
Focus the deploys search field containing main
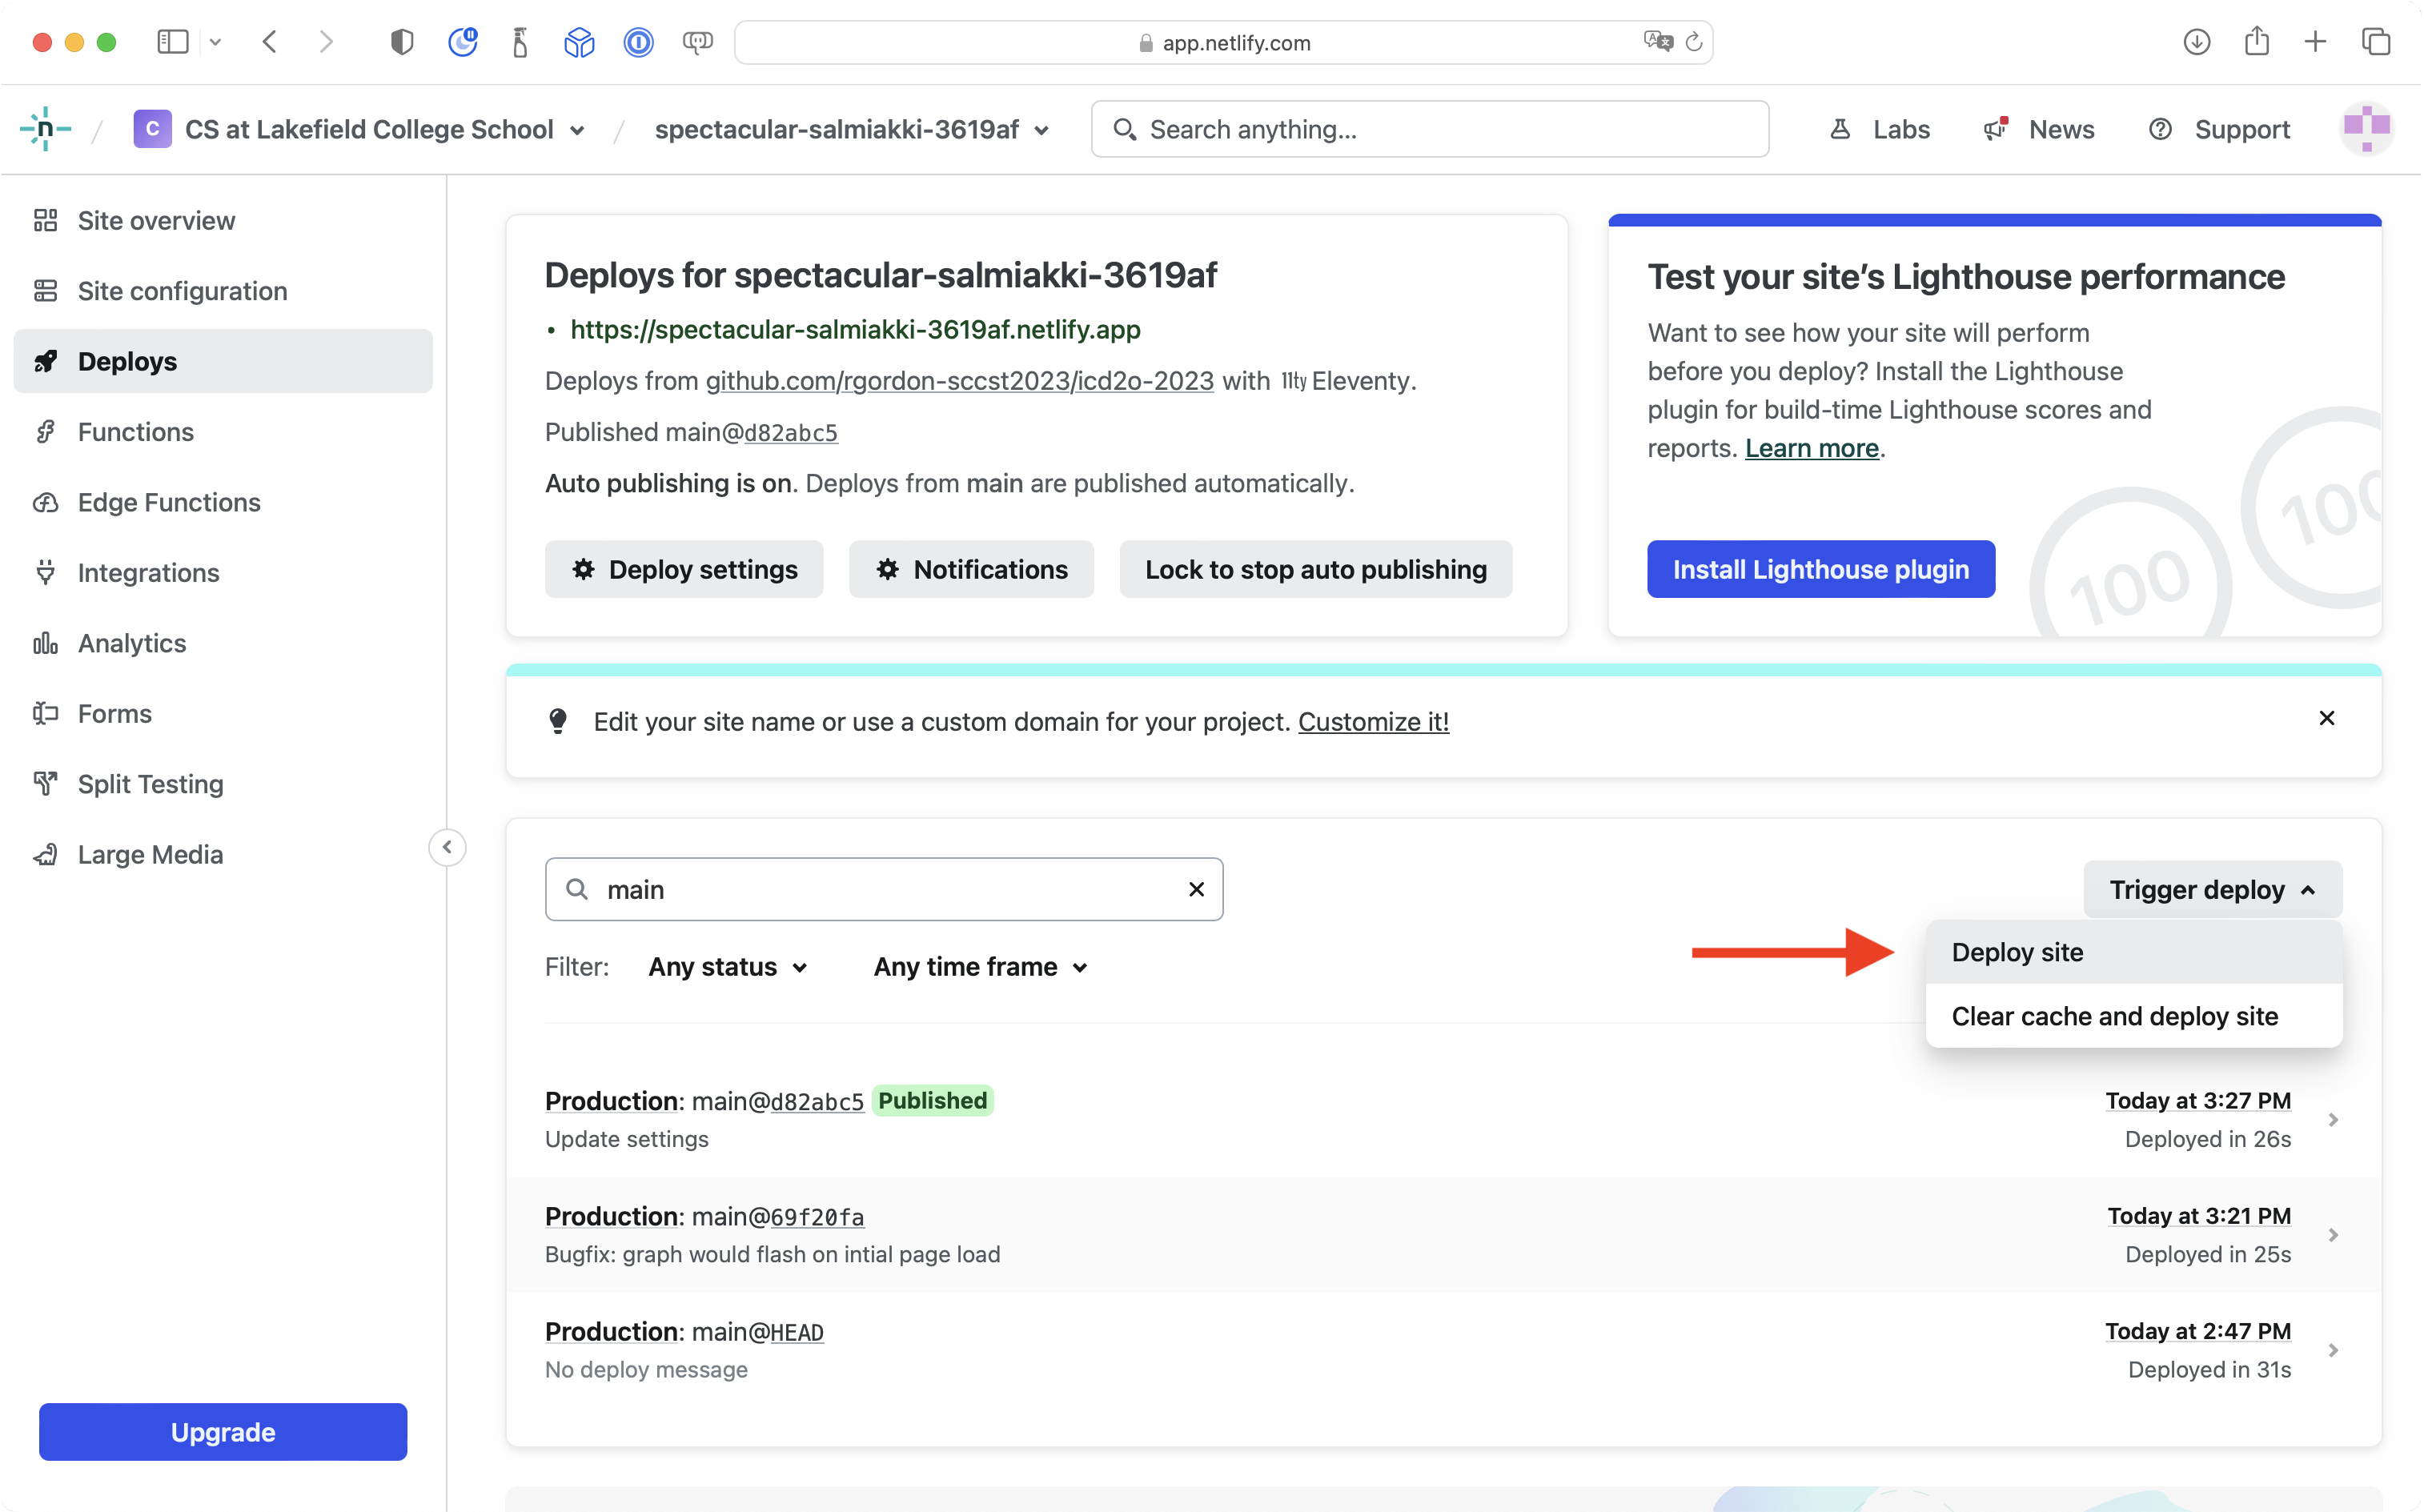(x=884, y=889)
